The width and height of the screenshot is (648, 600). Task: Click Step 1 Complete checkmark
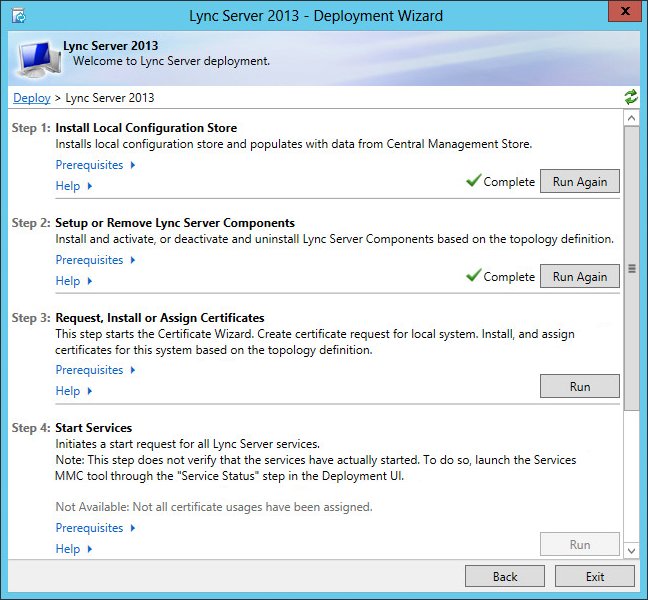coord(474,181)
